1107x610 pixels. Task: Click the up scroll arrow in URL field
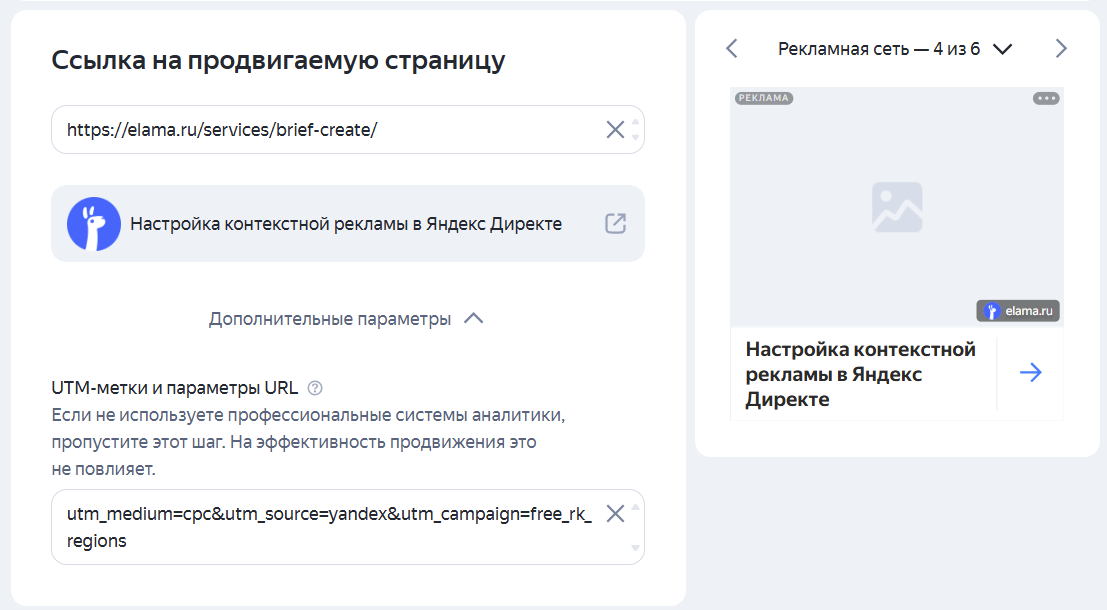point(635,122)
